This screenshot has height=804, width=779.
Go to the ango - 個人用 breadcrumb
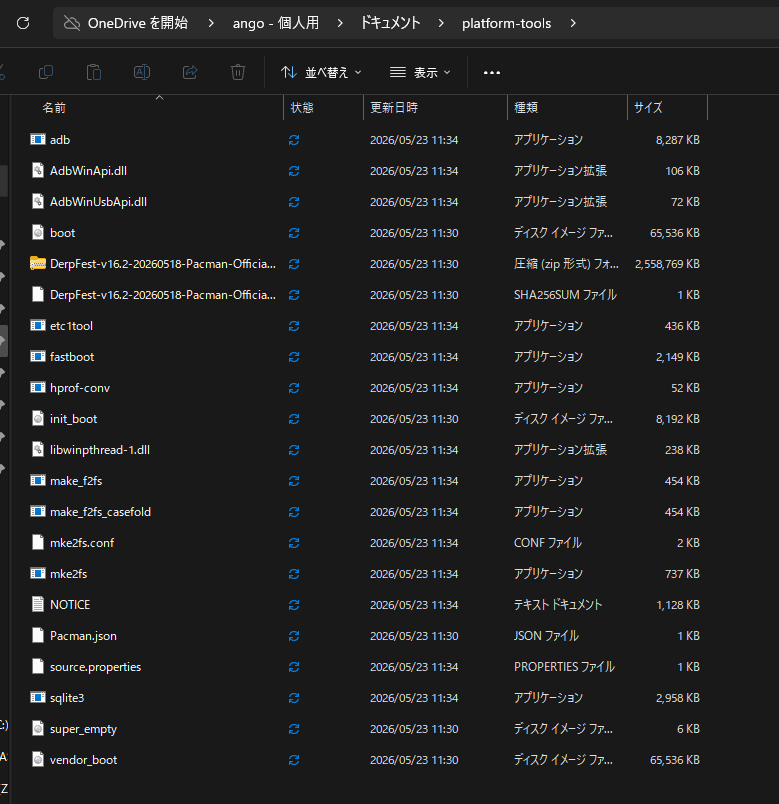point(276,23)
